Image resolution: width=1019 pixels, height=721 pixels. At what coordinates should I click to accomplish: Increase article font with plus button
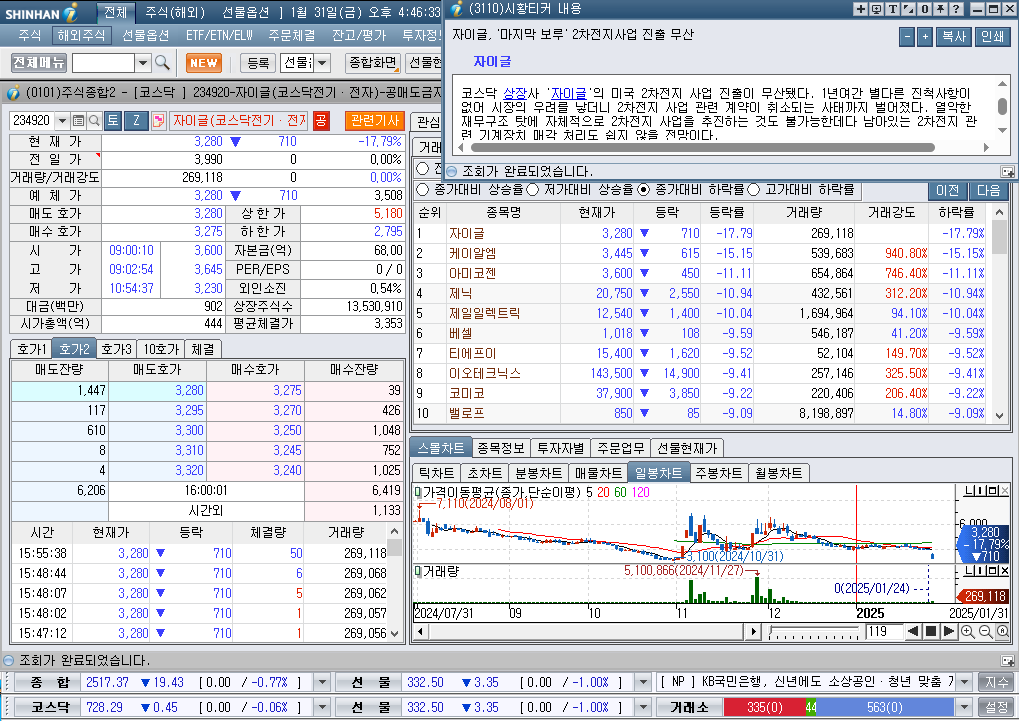click(925, 36)
